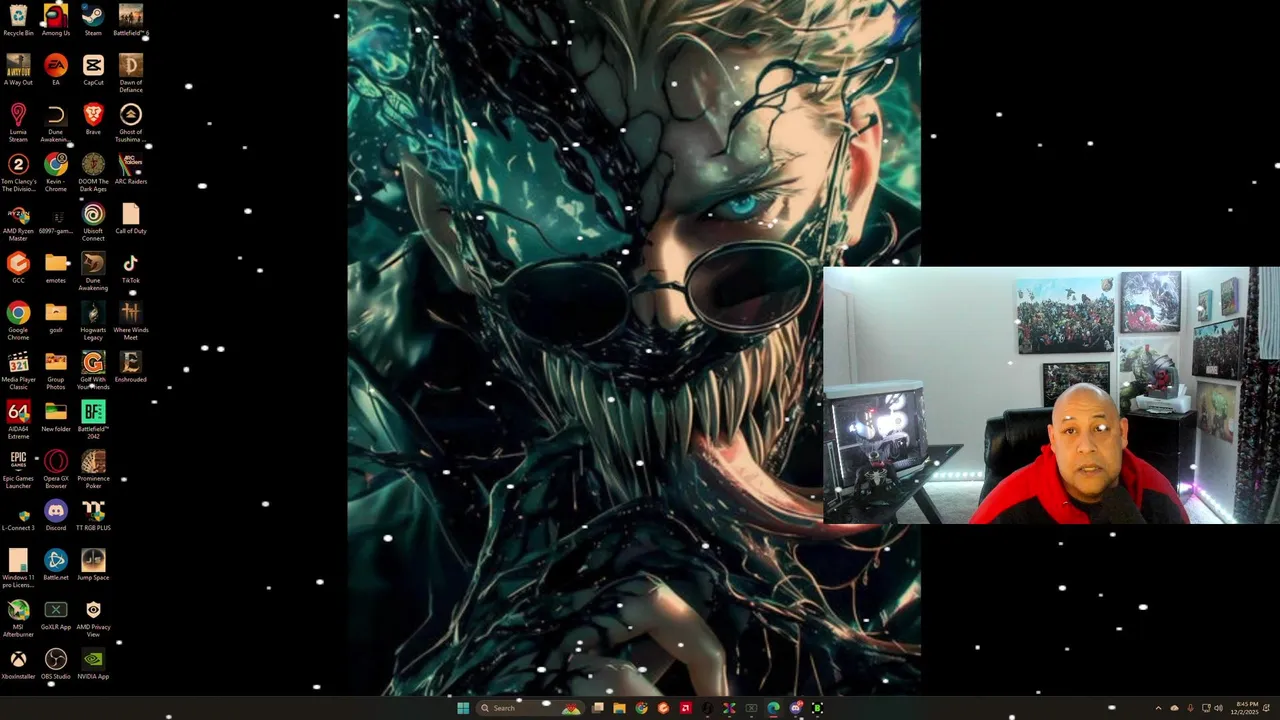Launch Among Us from the desktop
1280x720 pixels.
[x=56, y=20]
